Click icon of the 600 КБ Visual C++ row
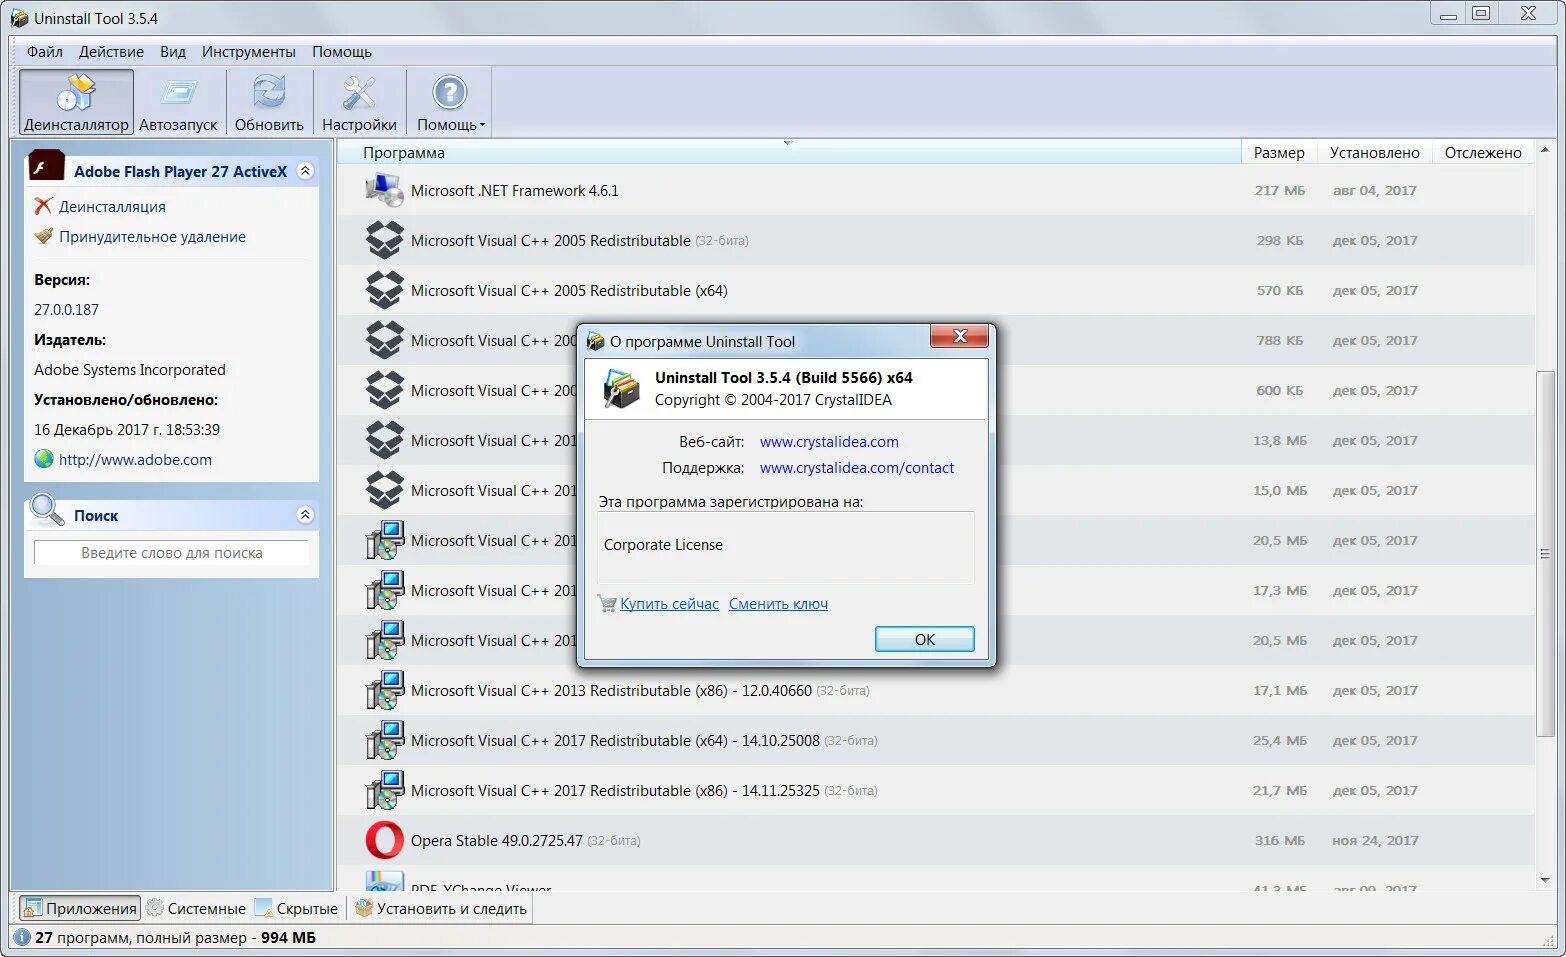Viewport: 1566px width, 957px height. [x=384, y=390]
